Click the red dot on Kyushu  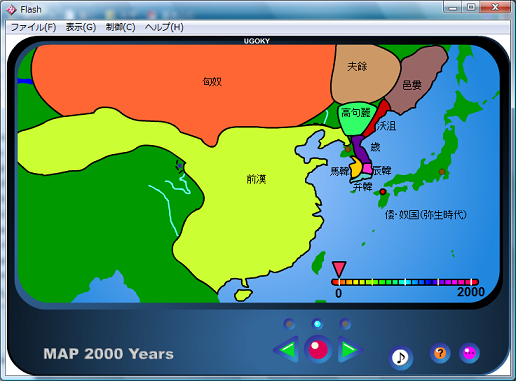point(383,192)
